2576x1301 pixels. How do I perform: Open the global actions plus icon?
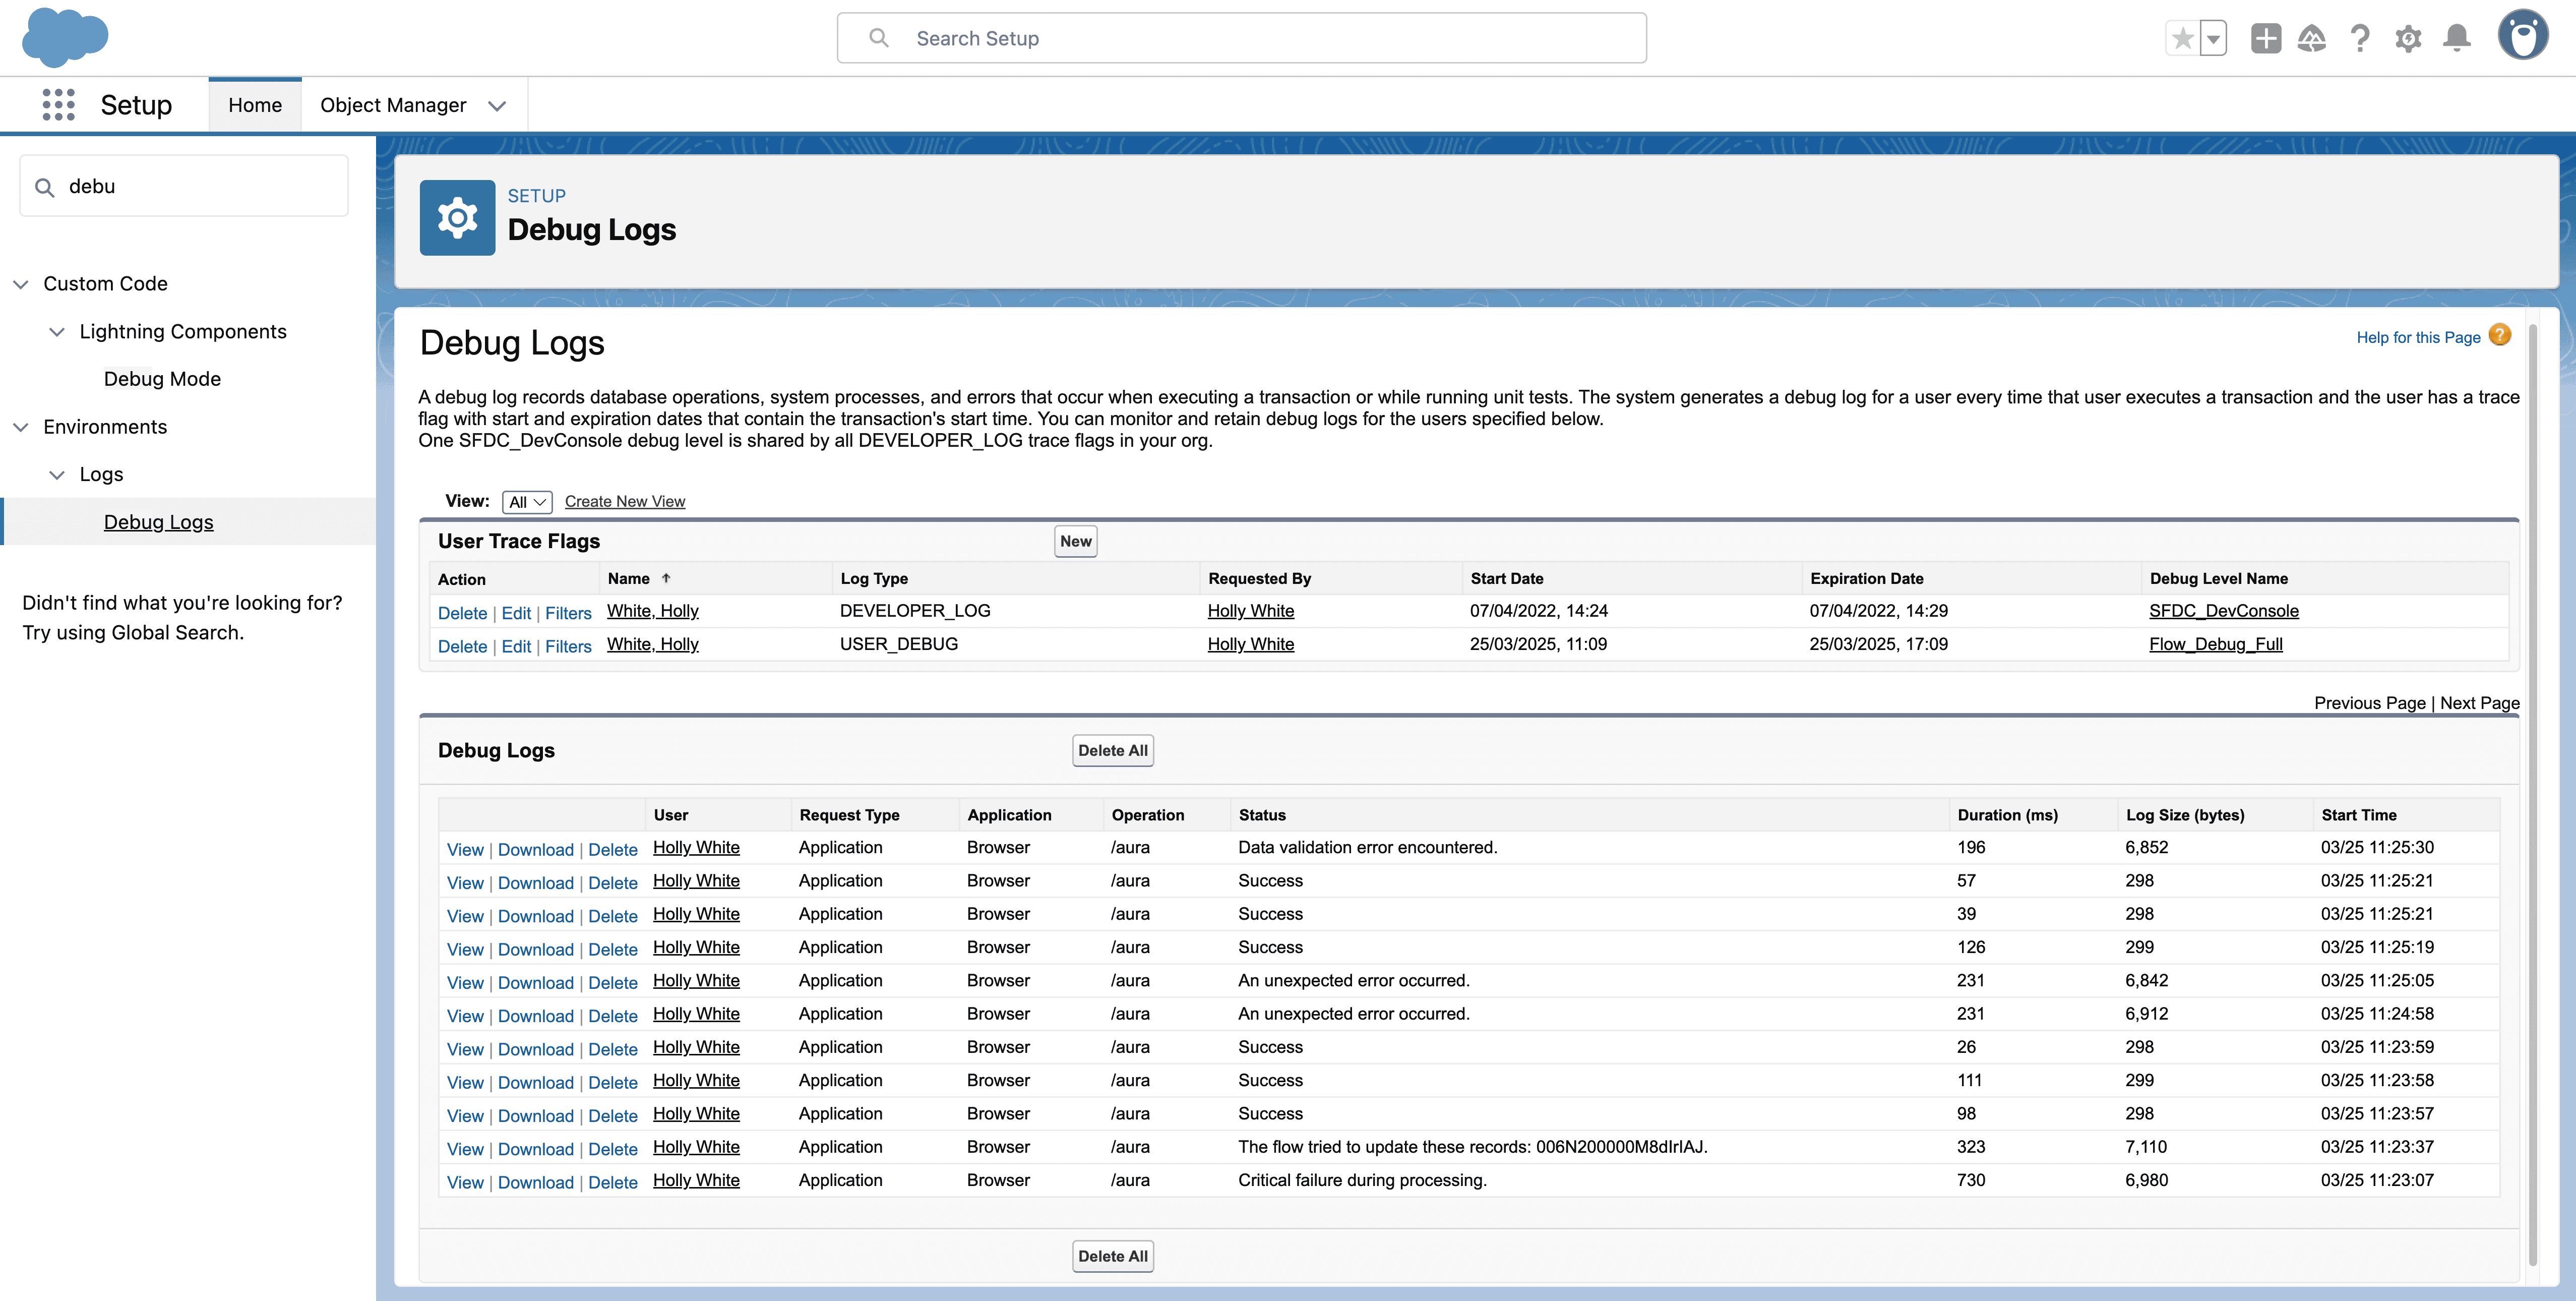tap(2265, 38)
